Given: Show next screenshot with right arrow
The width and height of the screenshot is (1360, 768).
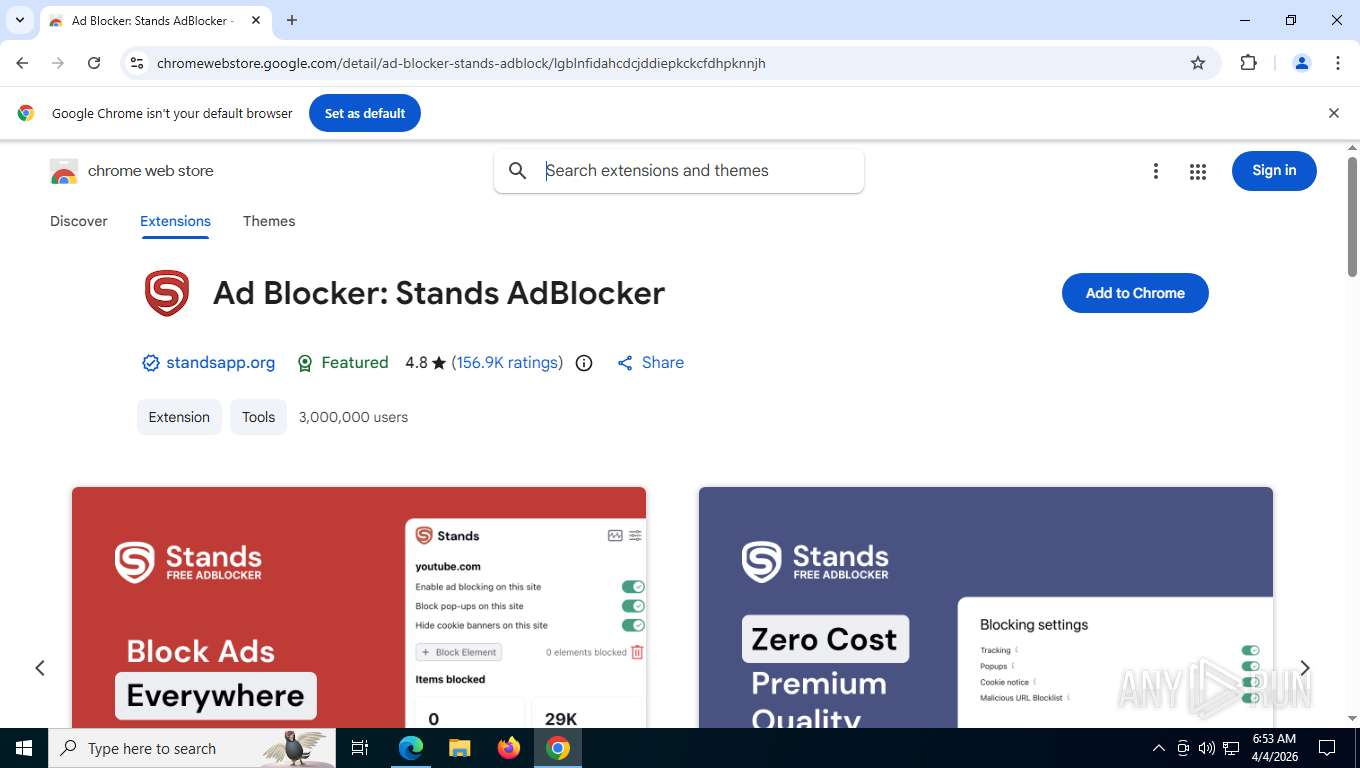Looking at the screenshot, I should coord(1304,668).
